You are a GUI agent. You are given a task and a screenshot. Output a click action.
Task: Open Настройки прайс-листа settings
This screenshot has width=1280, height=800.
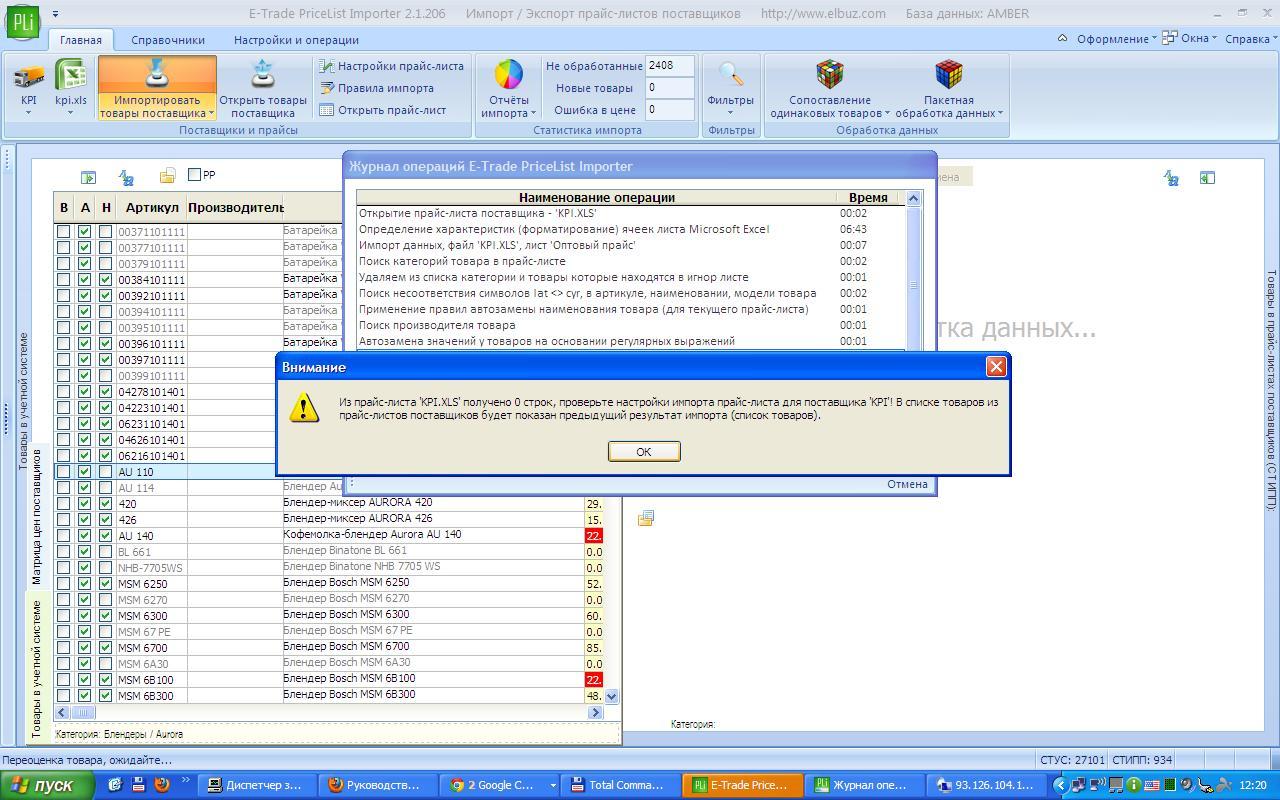tap(391, 66)
